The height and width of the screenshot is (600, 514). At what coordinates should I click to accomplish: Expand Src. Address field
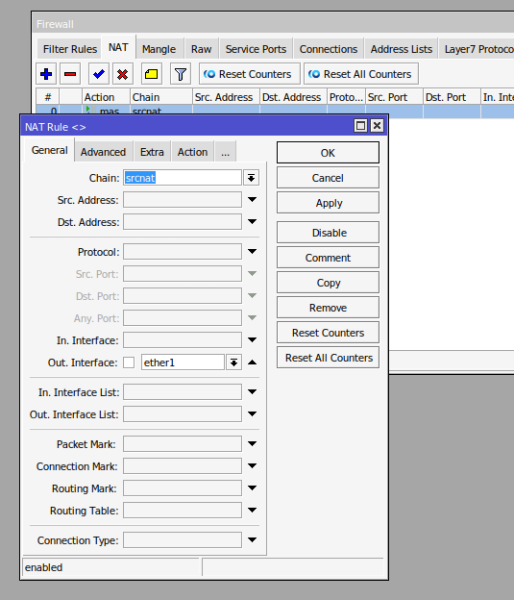point(252,200)
